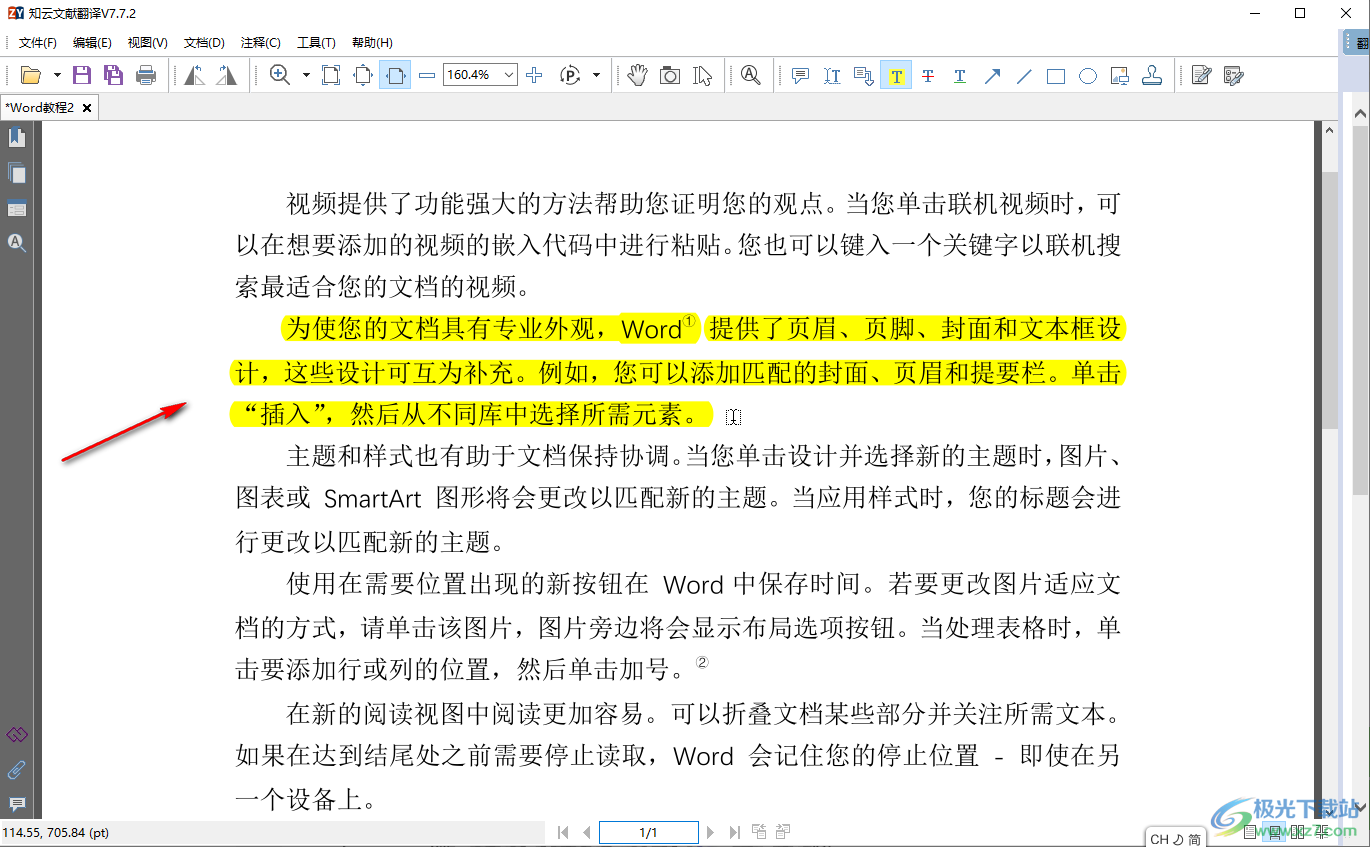Choose the text callout box tool

(864, 75)
